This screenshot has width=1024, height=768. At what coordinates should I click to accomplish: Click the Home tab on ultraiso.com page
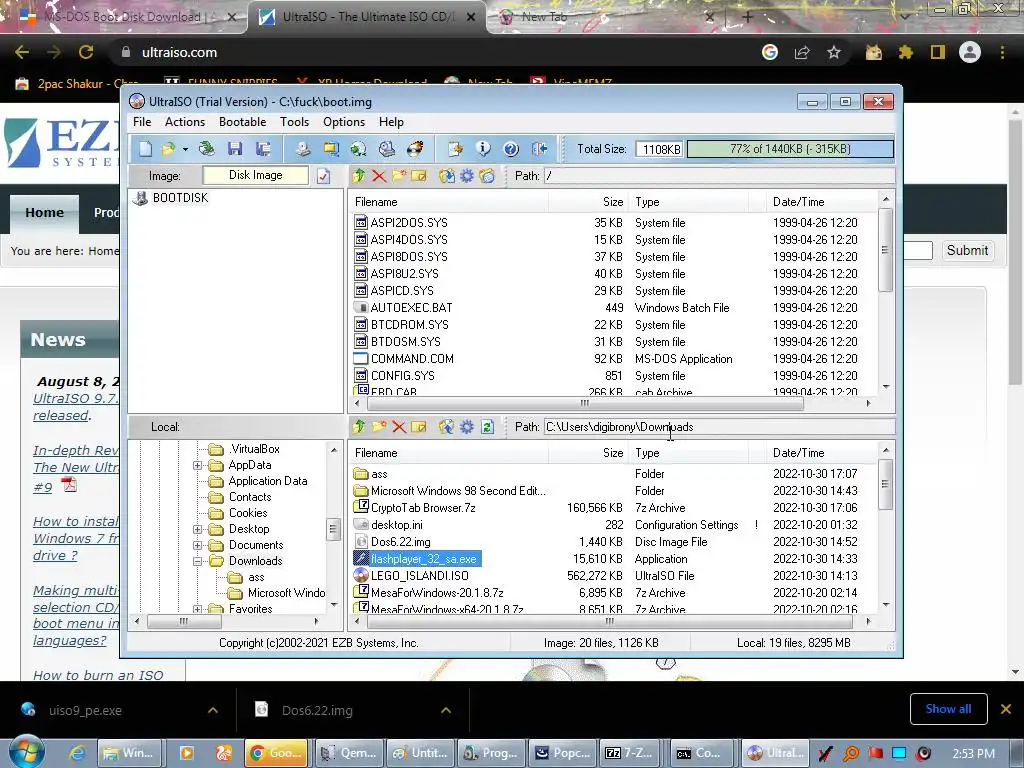point(44,213)
